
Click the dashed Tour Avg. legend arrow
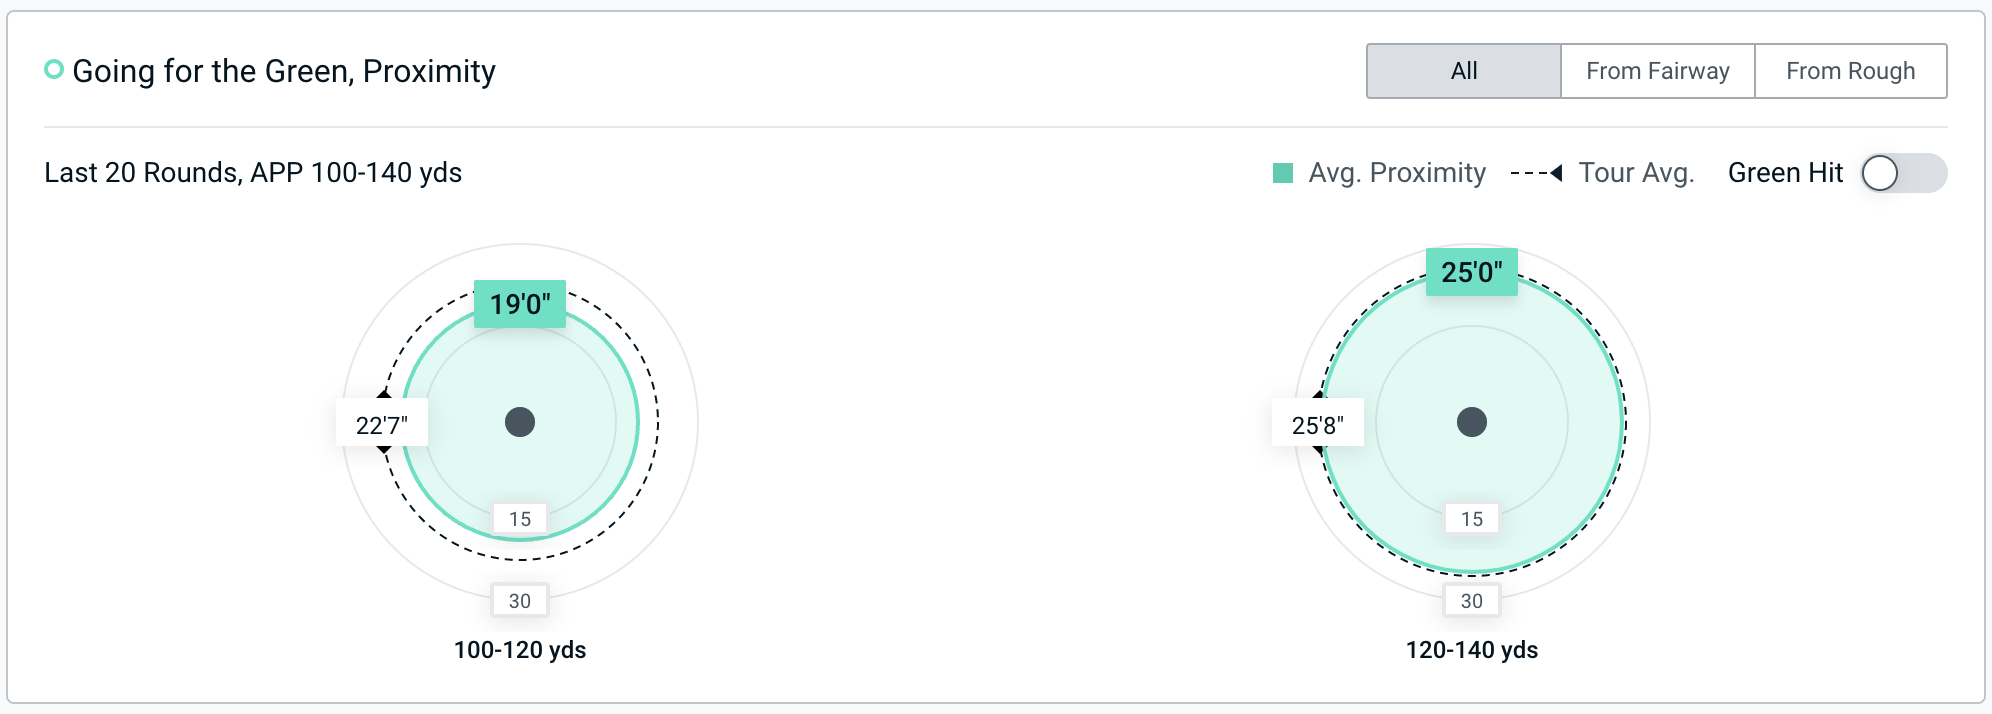pyautogui.click(x=1536, y=173)
